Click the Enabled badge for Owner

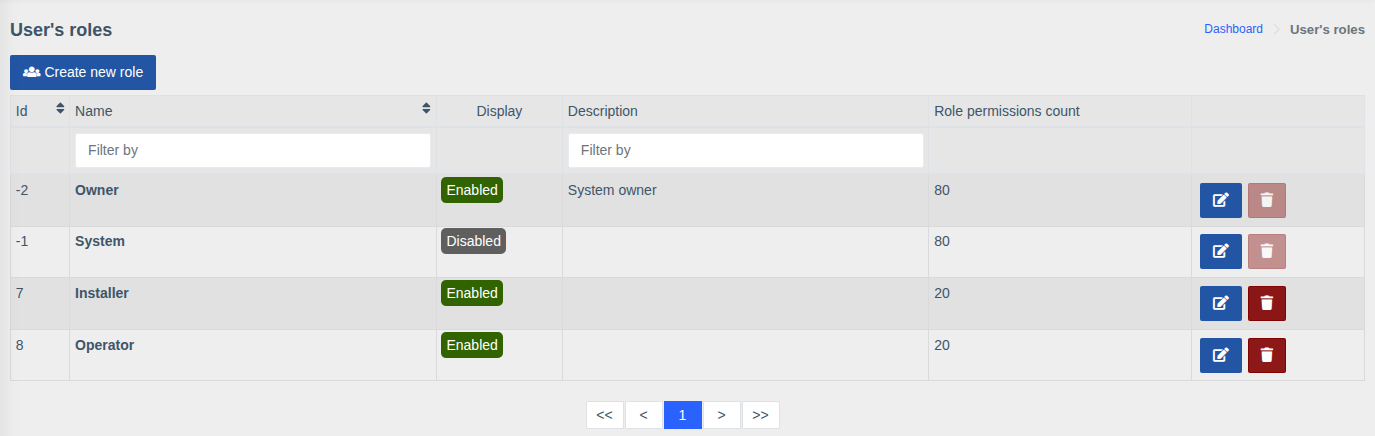[x=472, y=190]
